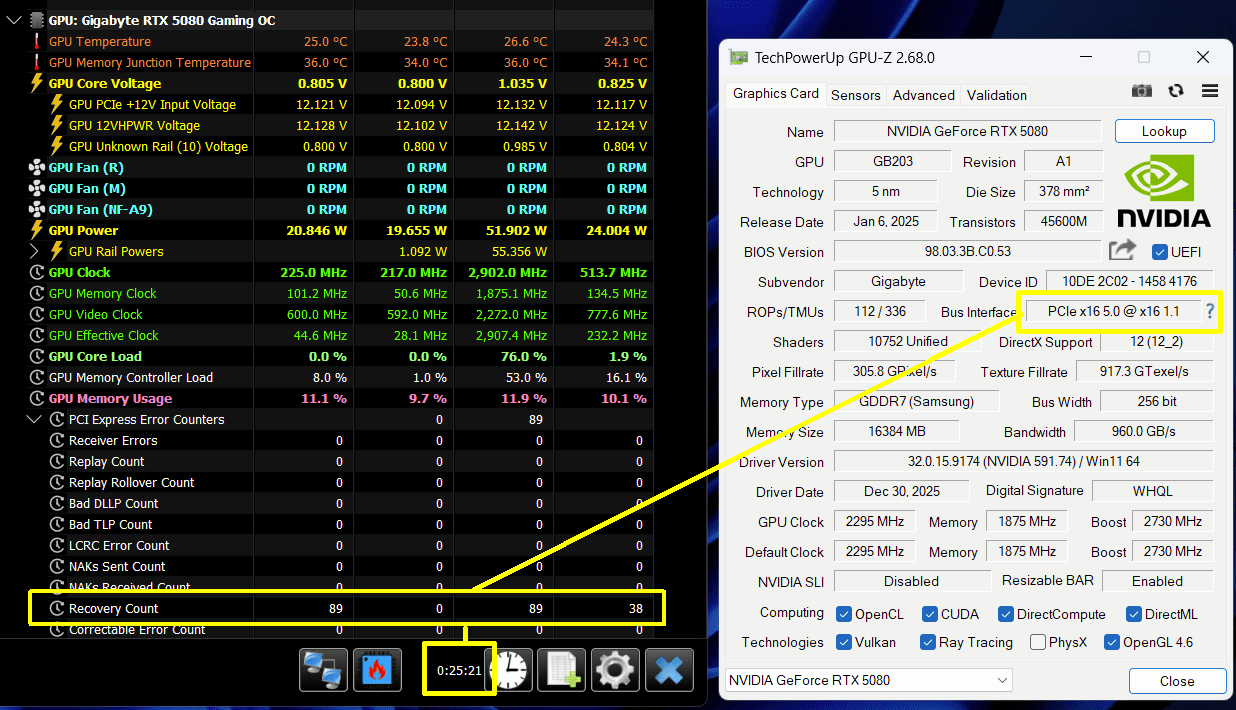This screenshot has height=710, width=1236.
Task: Click the BIOS Version field 98.03.3B.C0.53
Action: (x=967, y=251)
